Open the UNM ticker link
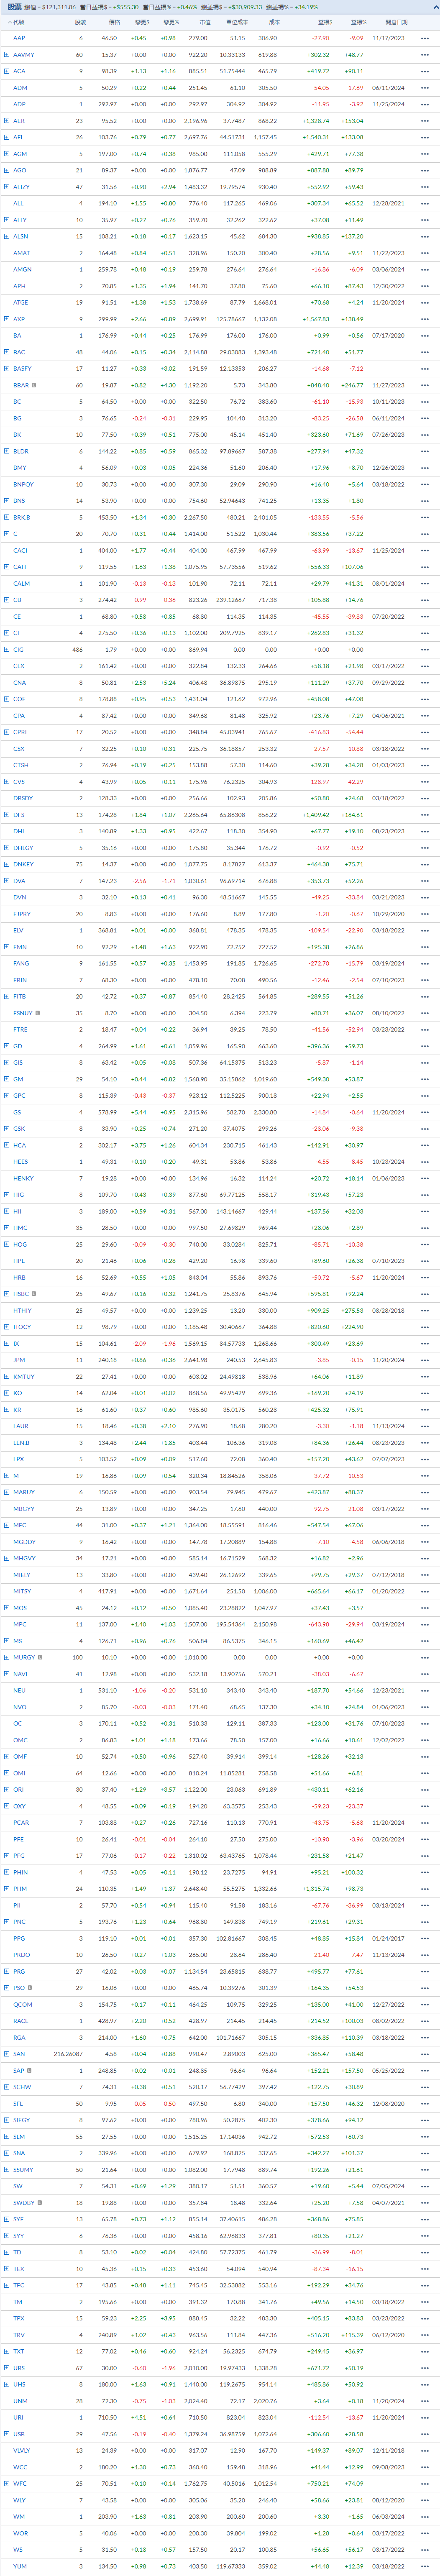 [x=21, y=2401]
